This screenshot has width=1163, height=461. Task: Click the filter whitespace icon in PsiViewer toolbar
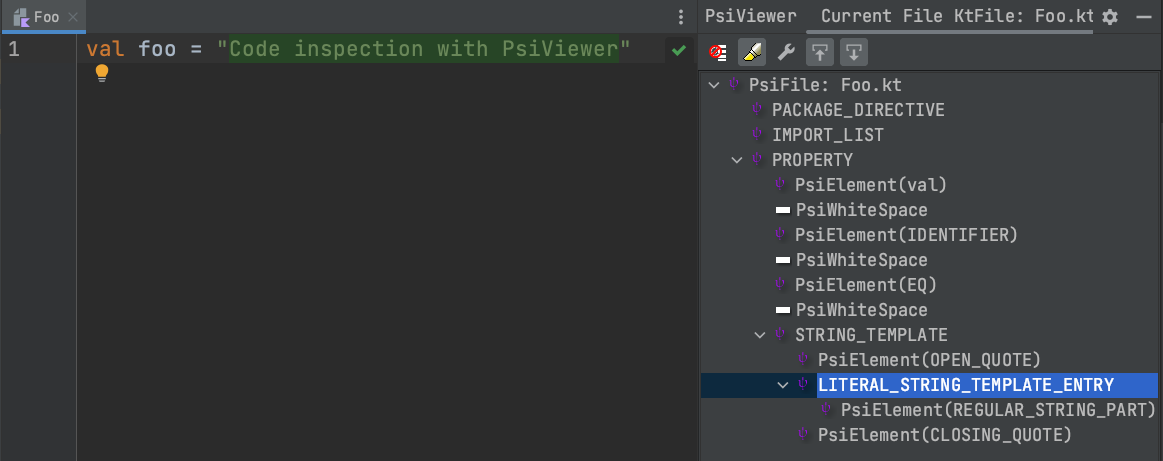coord(717,52)
